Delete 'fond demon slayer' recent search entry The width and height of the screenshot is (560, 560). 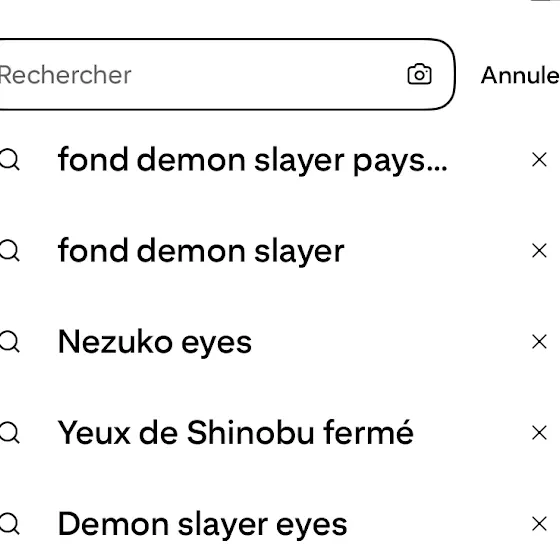(x=539, y=251)
